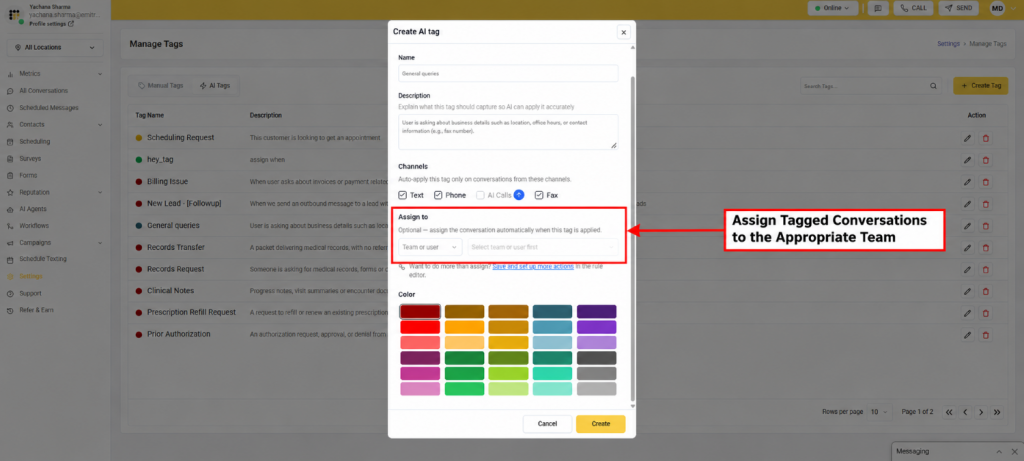Open the Online status dropdown
This screenshot has width=1024, height=461.
point(833,8)
